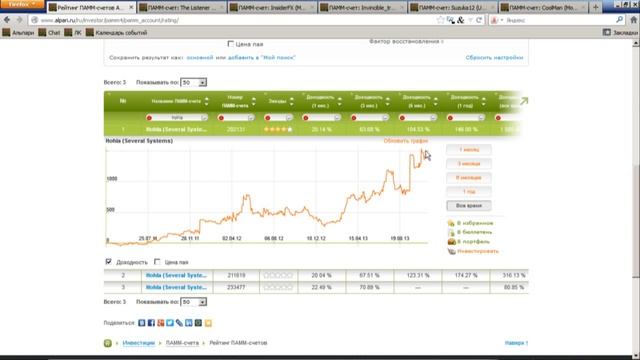The height and width of the screenshot is (360, 640).
Task: Click the green expand arrow at table header
Action: pyautogui.click(x=524, y=101)
